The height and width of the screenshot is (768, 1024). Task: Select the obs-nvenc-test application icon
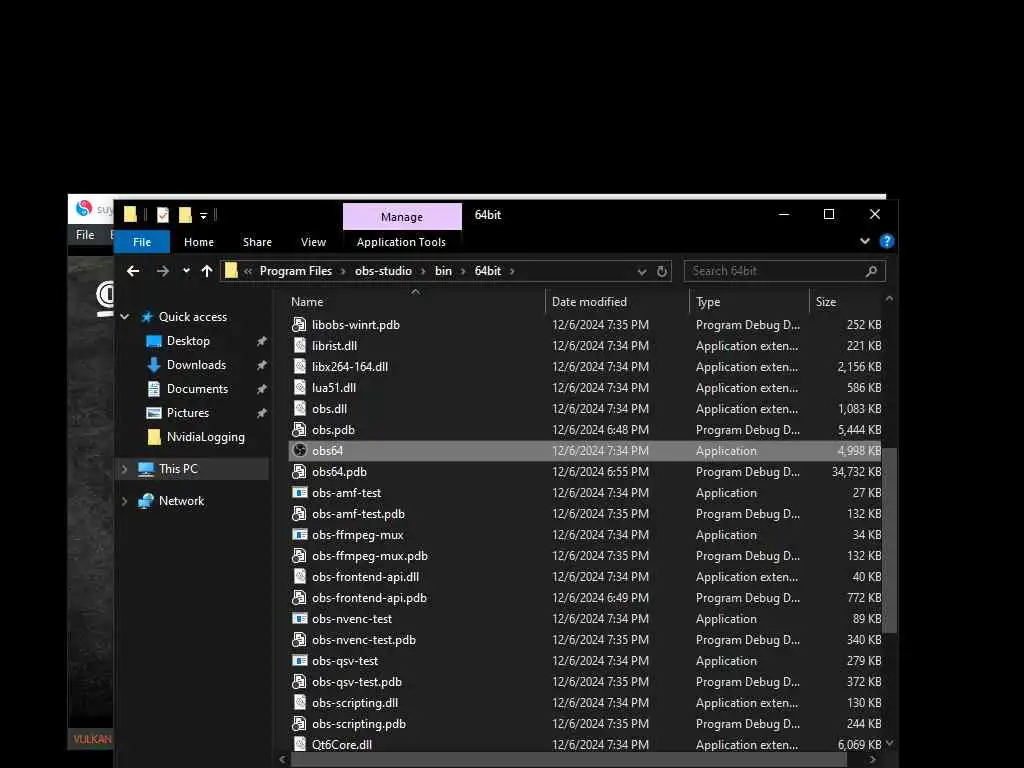tap(300, 619)
